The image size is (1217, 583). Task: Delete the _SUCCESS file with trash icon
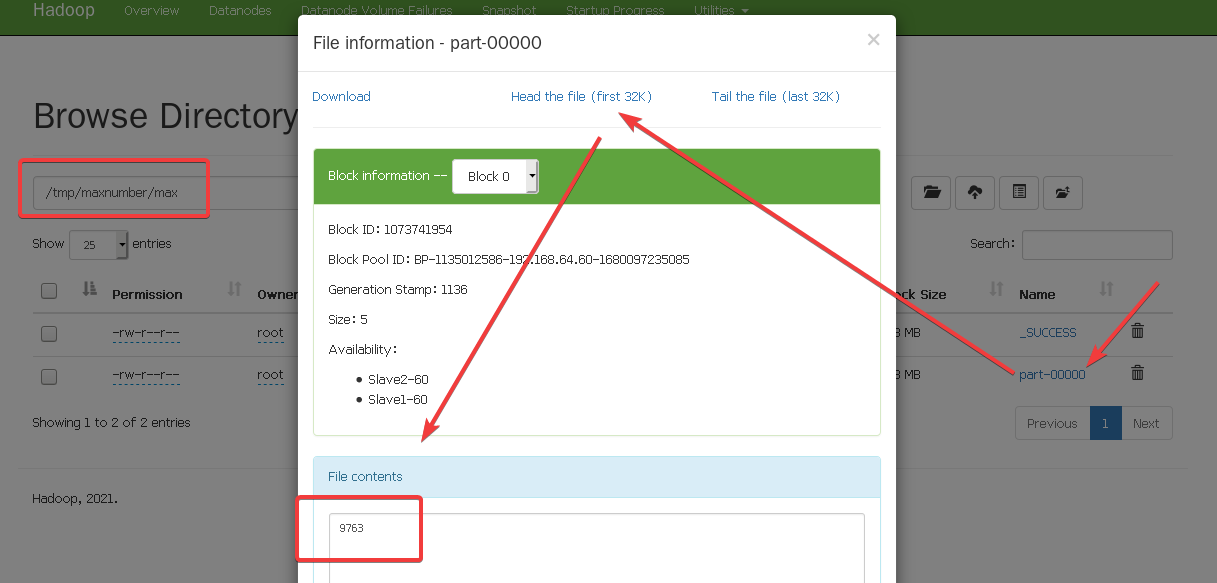(1137, 331)
